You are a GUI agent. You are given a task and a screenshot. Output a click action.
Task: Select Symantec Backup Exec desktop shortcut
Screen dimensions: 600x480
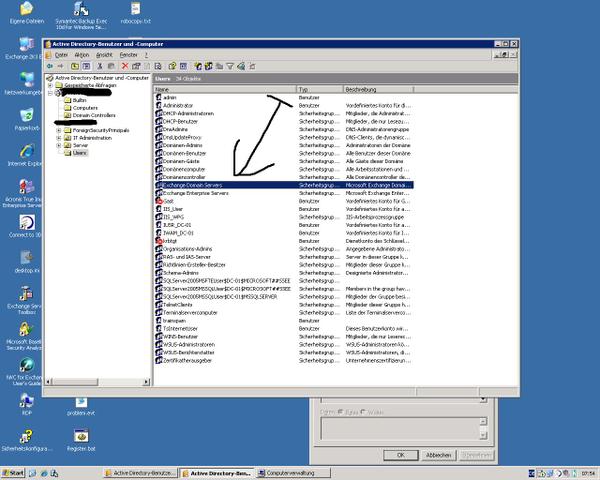tap(81, 15)
